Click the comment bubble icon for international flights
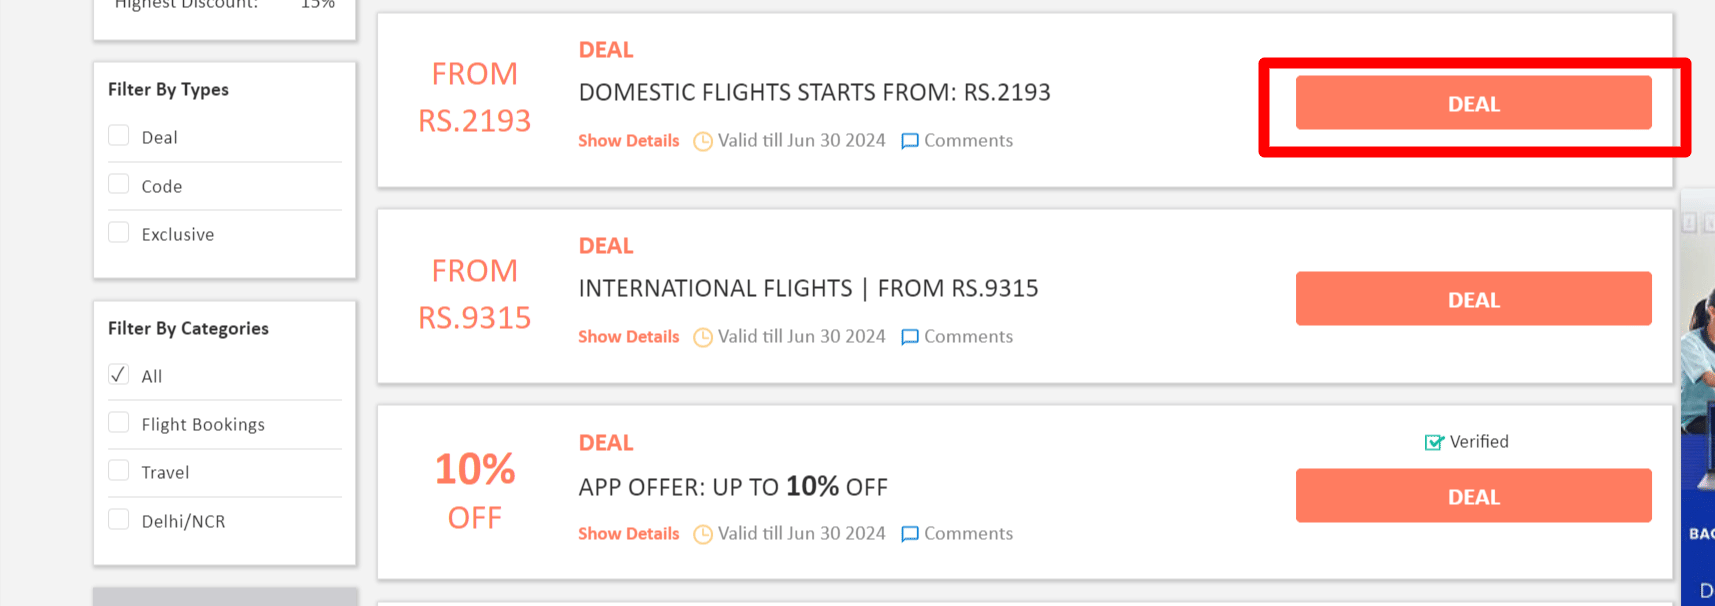Screen dimensions: 1715x606 909,337
